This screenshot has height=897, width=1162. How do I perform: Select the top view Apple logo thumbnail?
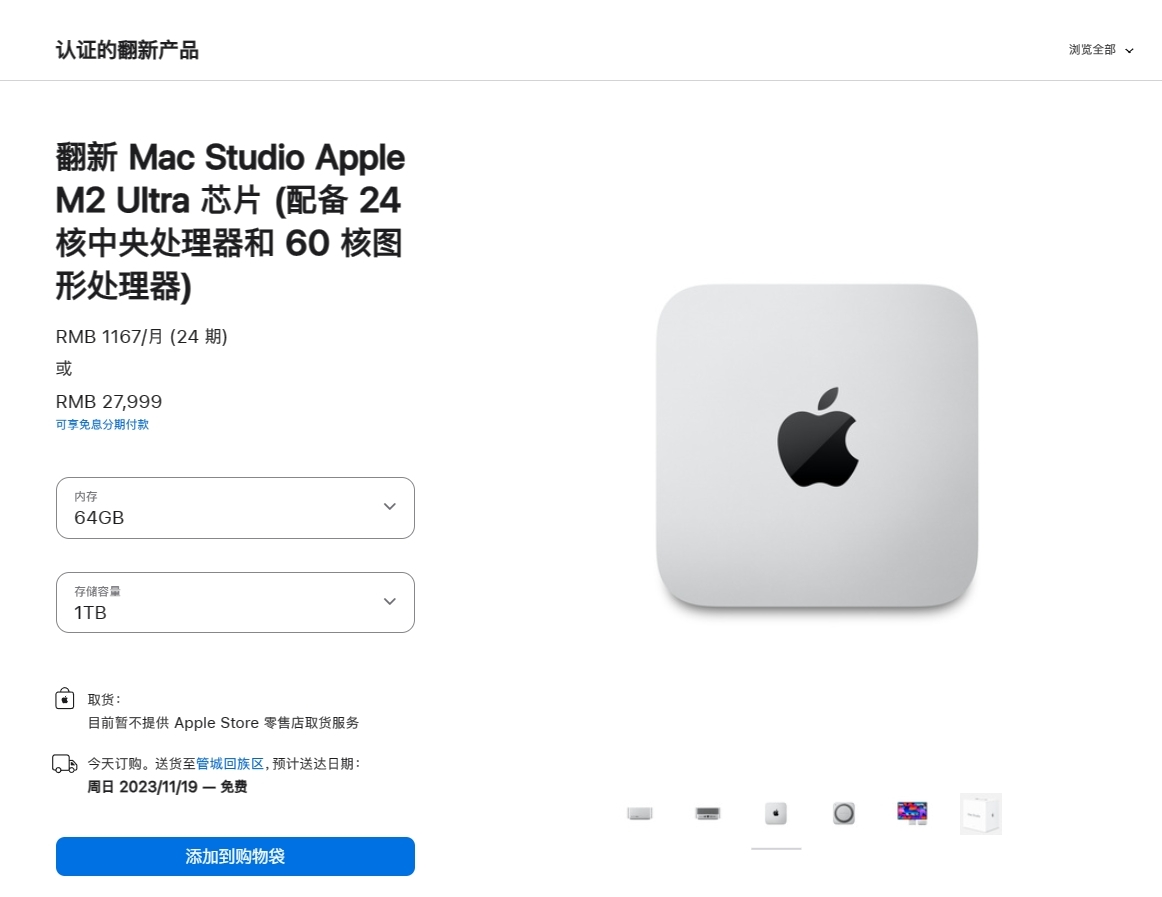(776, 814)
